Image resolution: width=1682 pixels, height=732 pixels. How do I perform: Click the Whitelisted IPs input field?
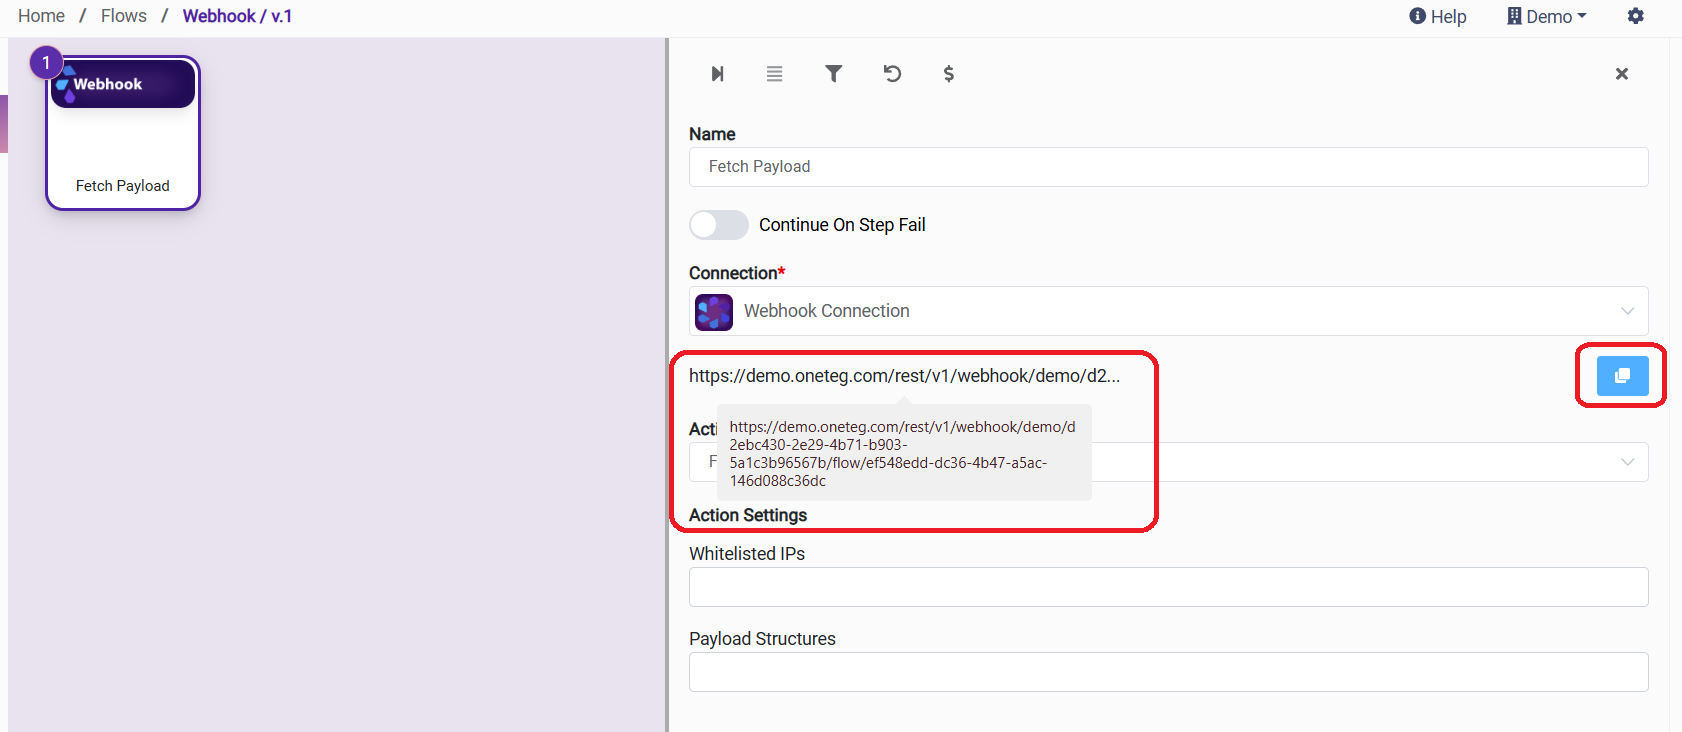(1167, 587)
